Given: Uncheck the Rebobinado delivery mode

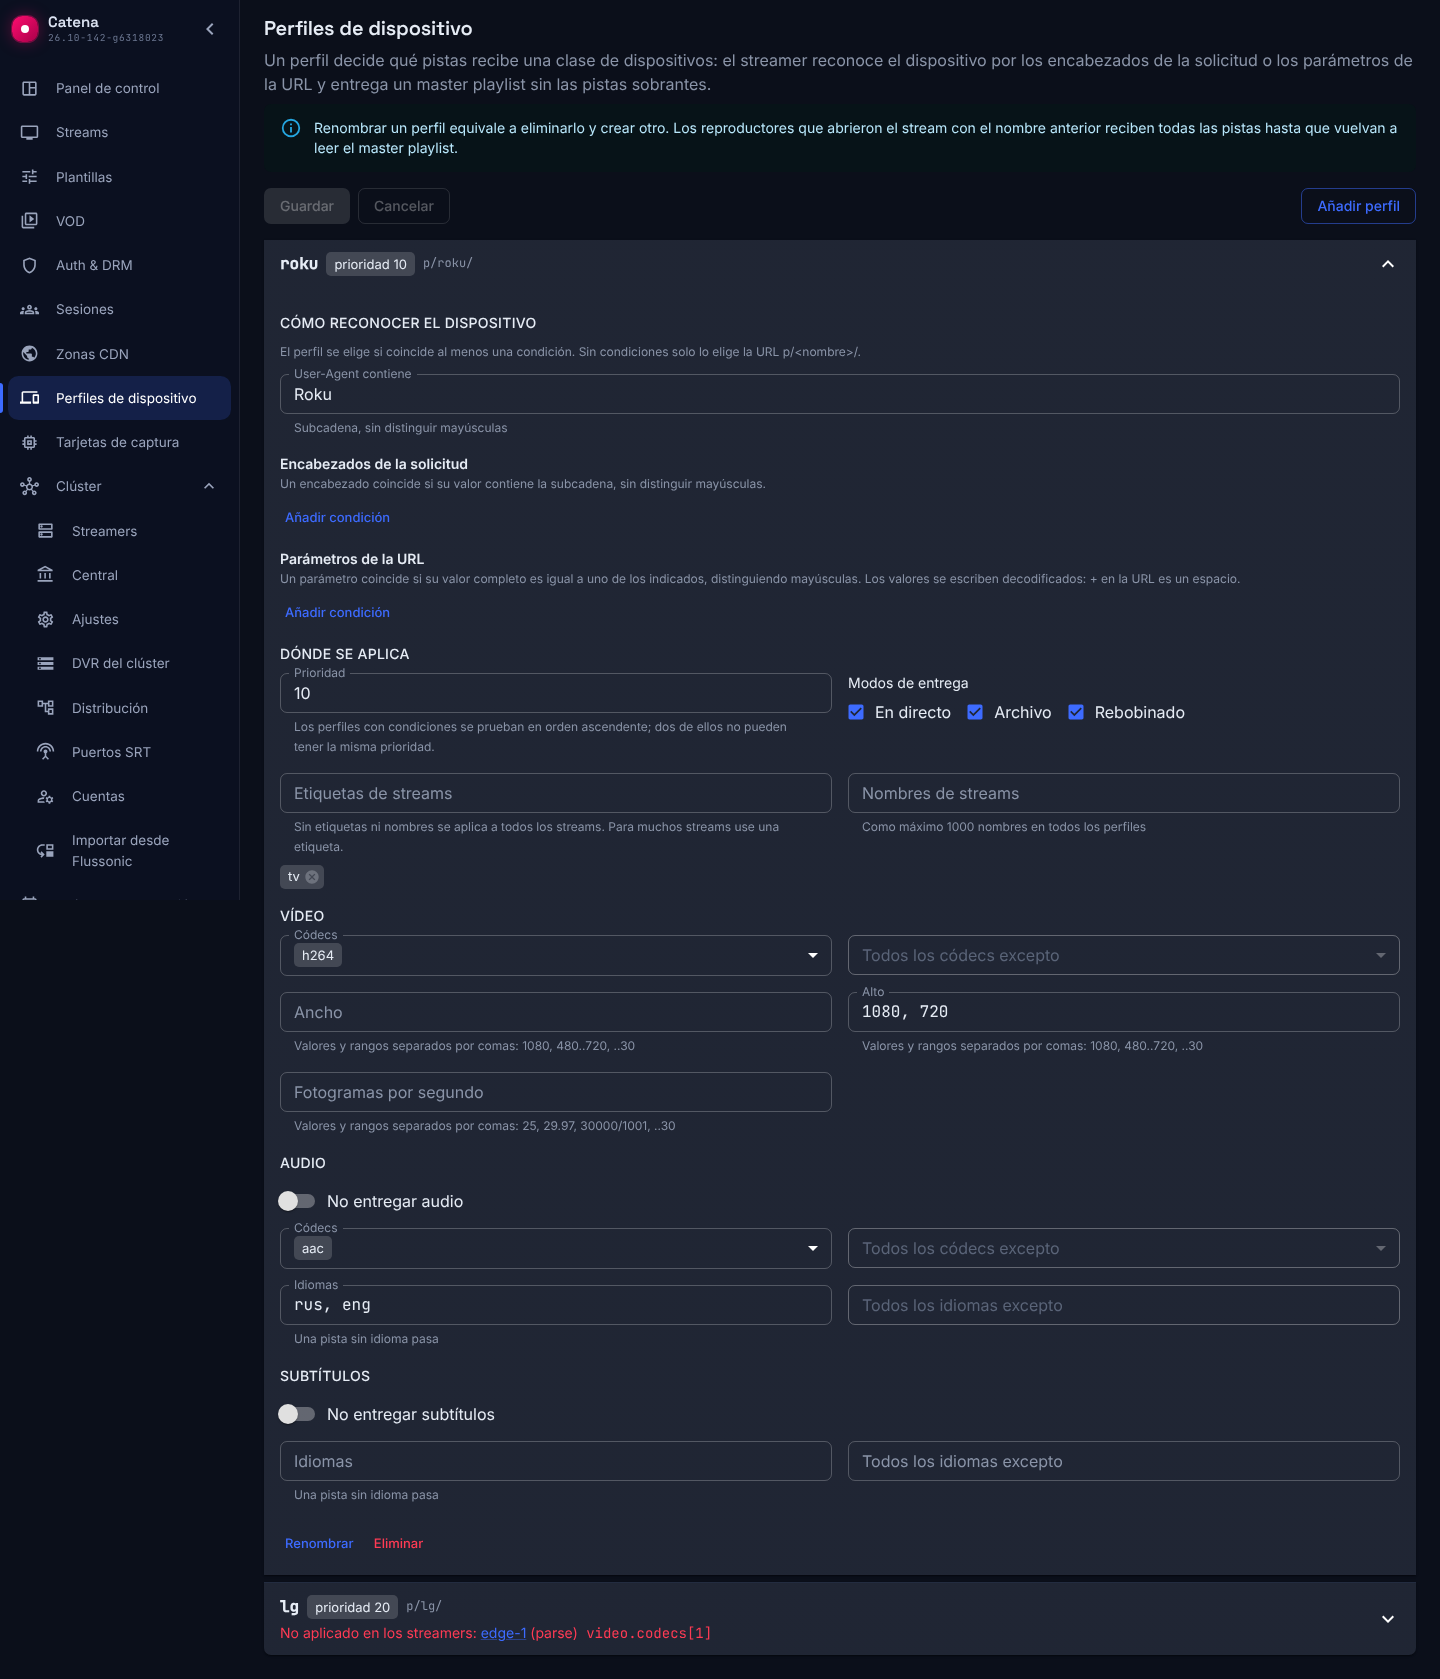Looking at the screenshot, I should click(x=1076, y=712).
